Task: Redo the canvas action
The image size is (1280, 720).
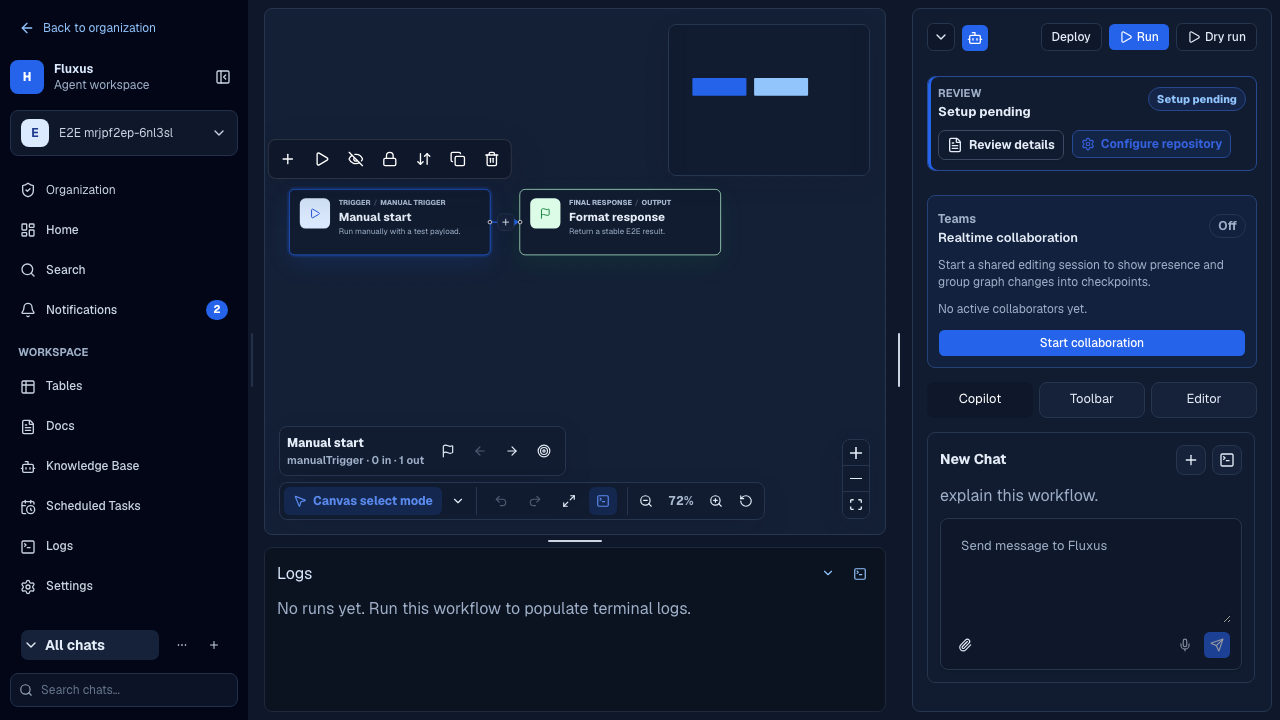Action: click(535, 501)
